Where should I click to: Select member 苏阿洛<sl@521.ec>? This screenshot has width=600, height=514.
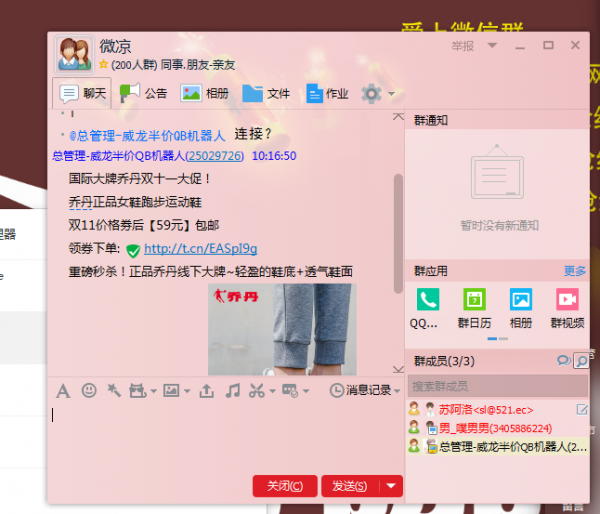(x=498, y=410)
